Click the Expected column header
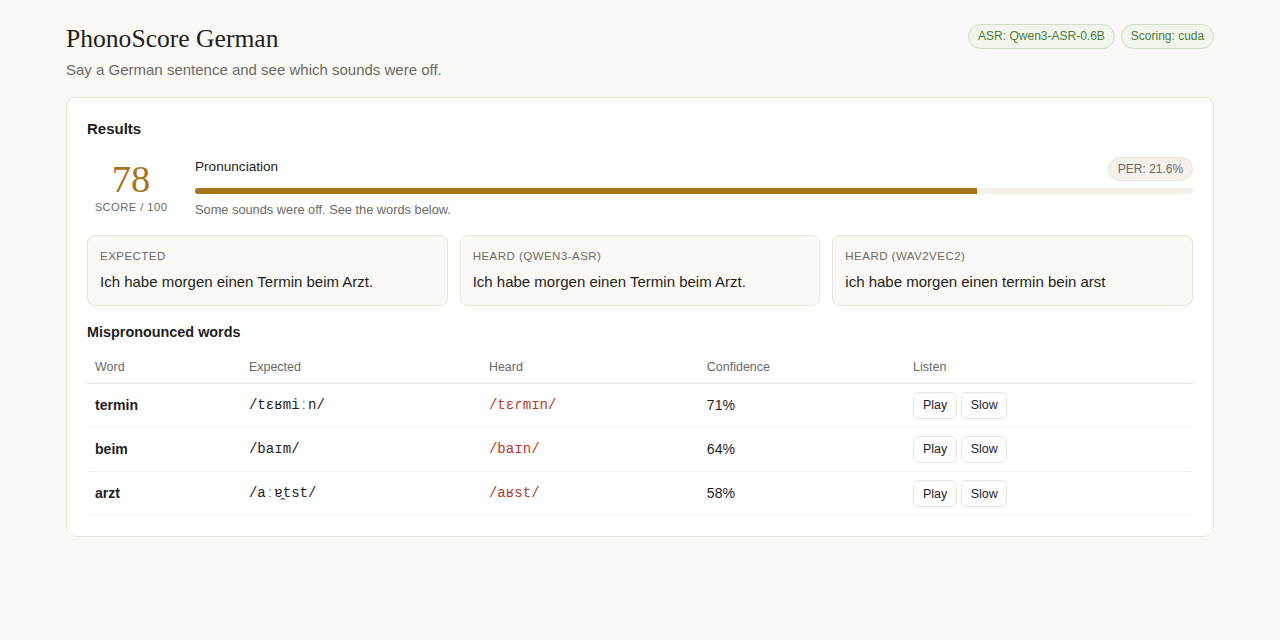Viewport: 1280px width, 640px height. [275, 367]
